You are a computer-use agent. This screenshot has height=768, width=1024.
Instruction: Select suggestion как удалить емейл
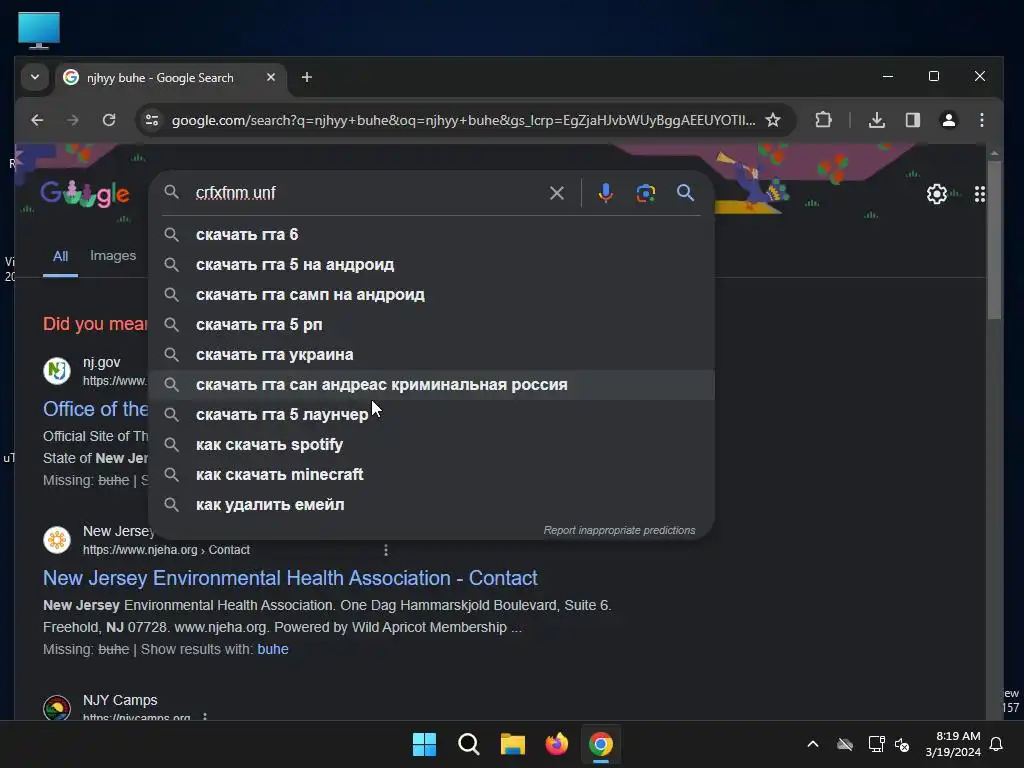[x=432, y=505]
